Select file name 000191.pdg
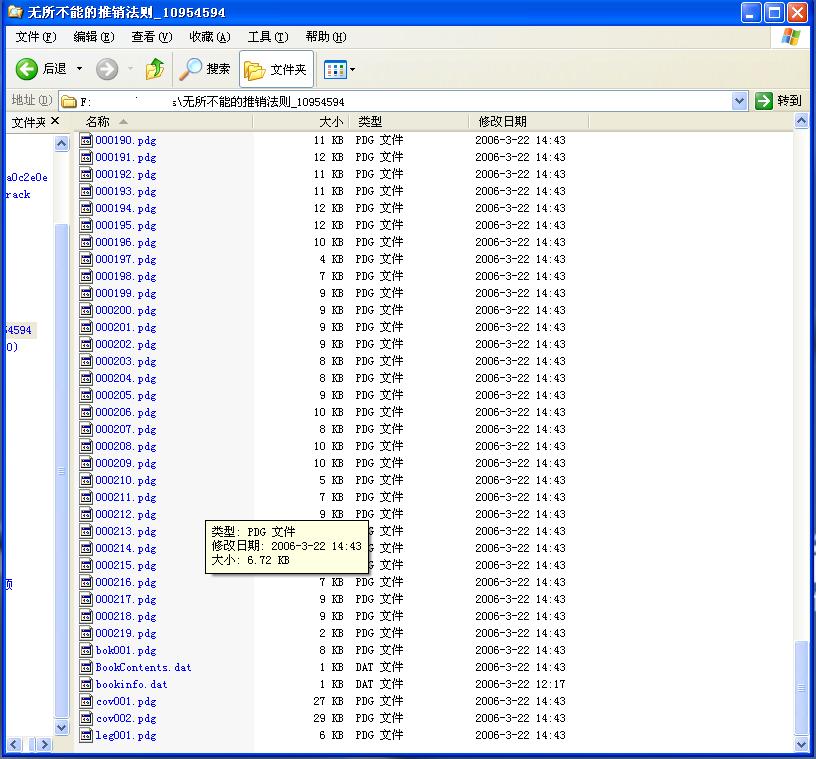Screen dimensions: 816x759 coord(126,157)
